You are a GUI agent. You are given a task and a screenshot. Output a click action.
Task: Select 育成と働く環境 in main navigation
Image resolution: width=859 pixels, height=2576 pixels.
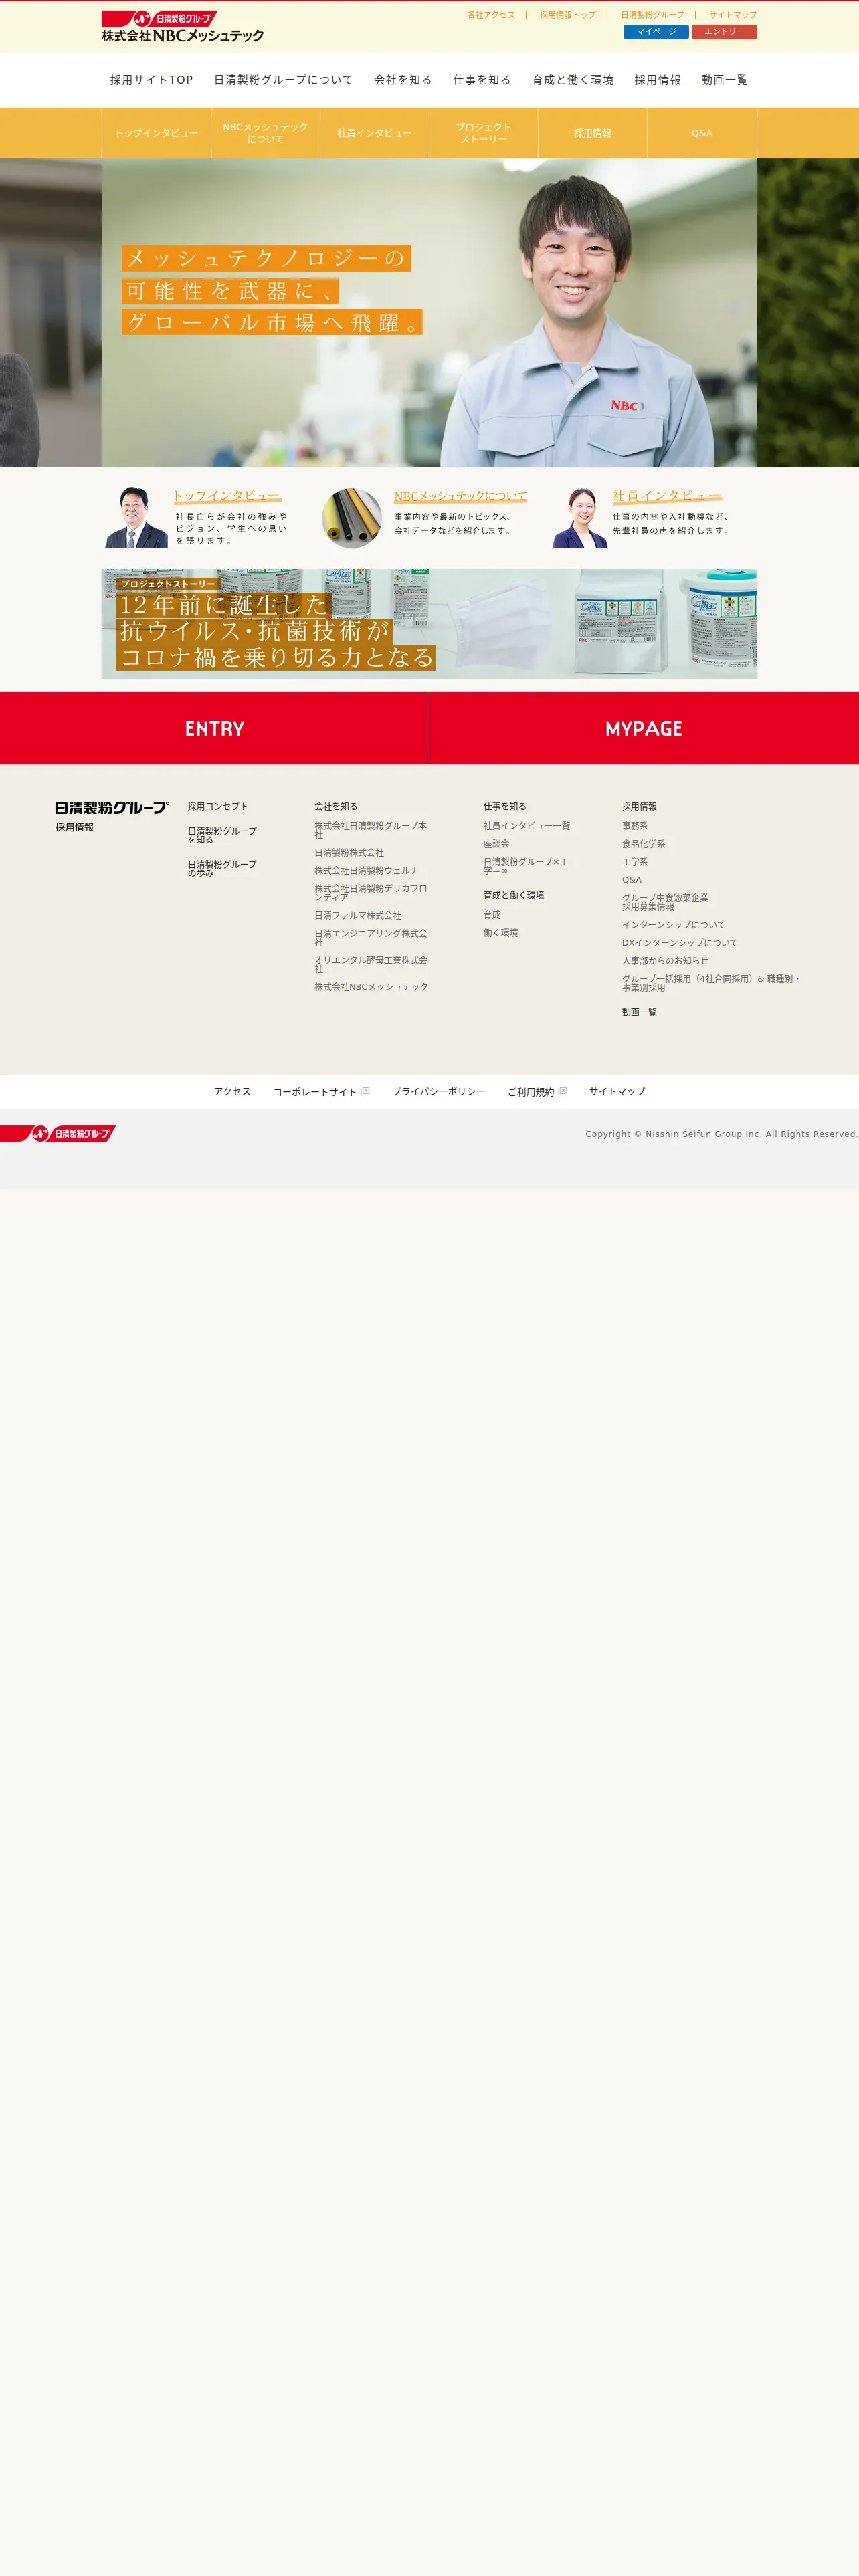click(573, 80)
